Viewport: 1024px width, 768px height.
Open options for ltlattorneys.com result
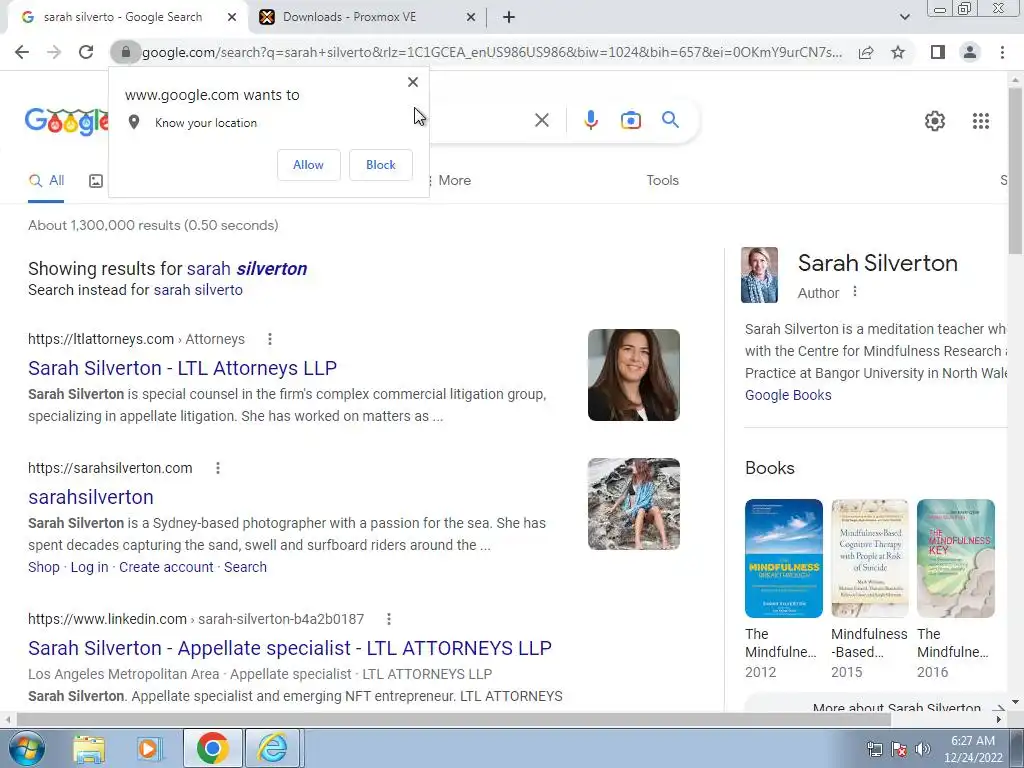[270, 339]
